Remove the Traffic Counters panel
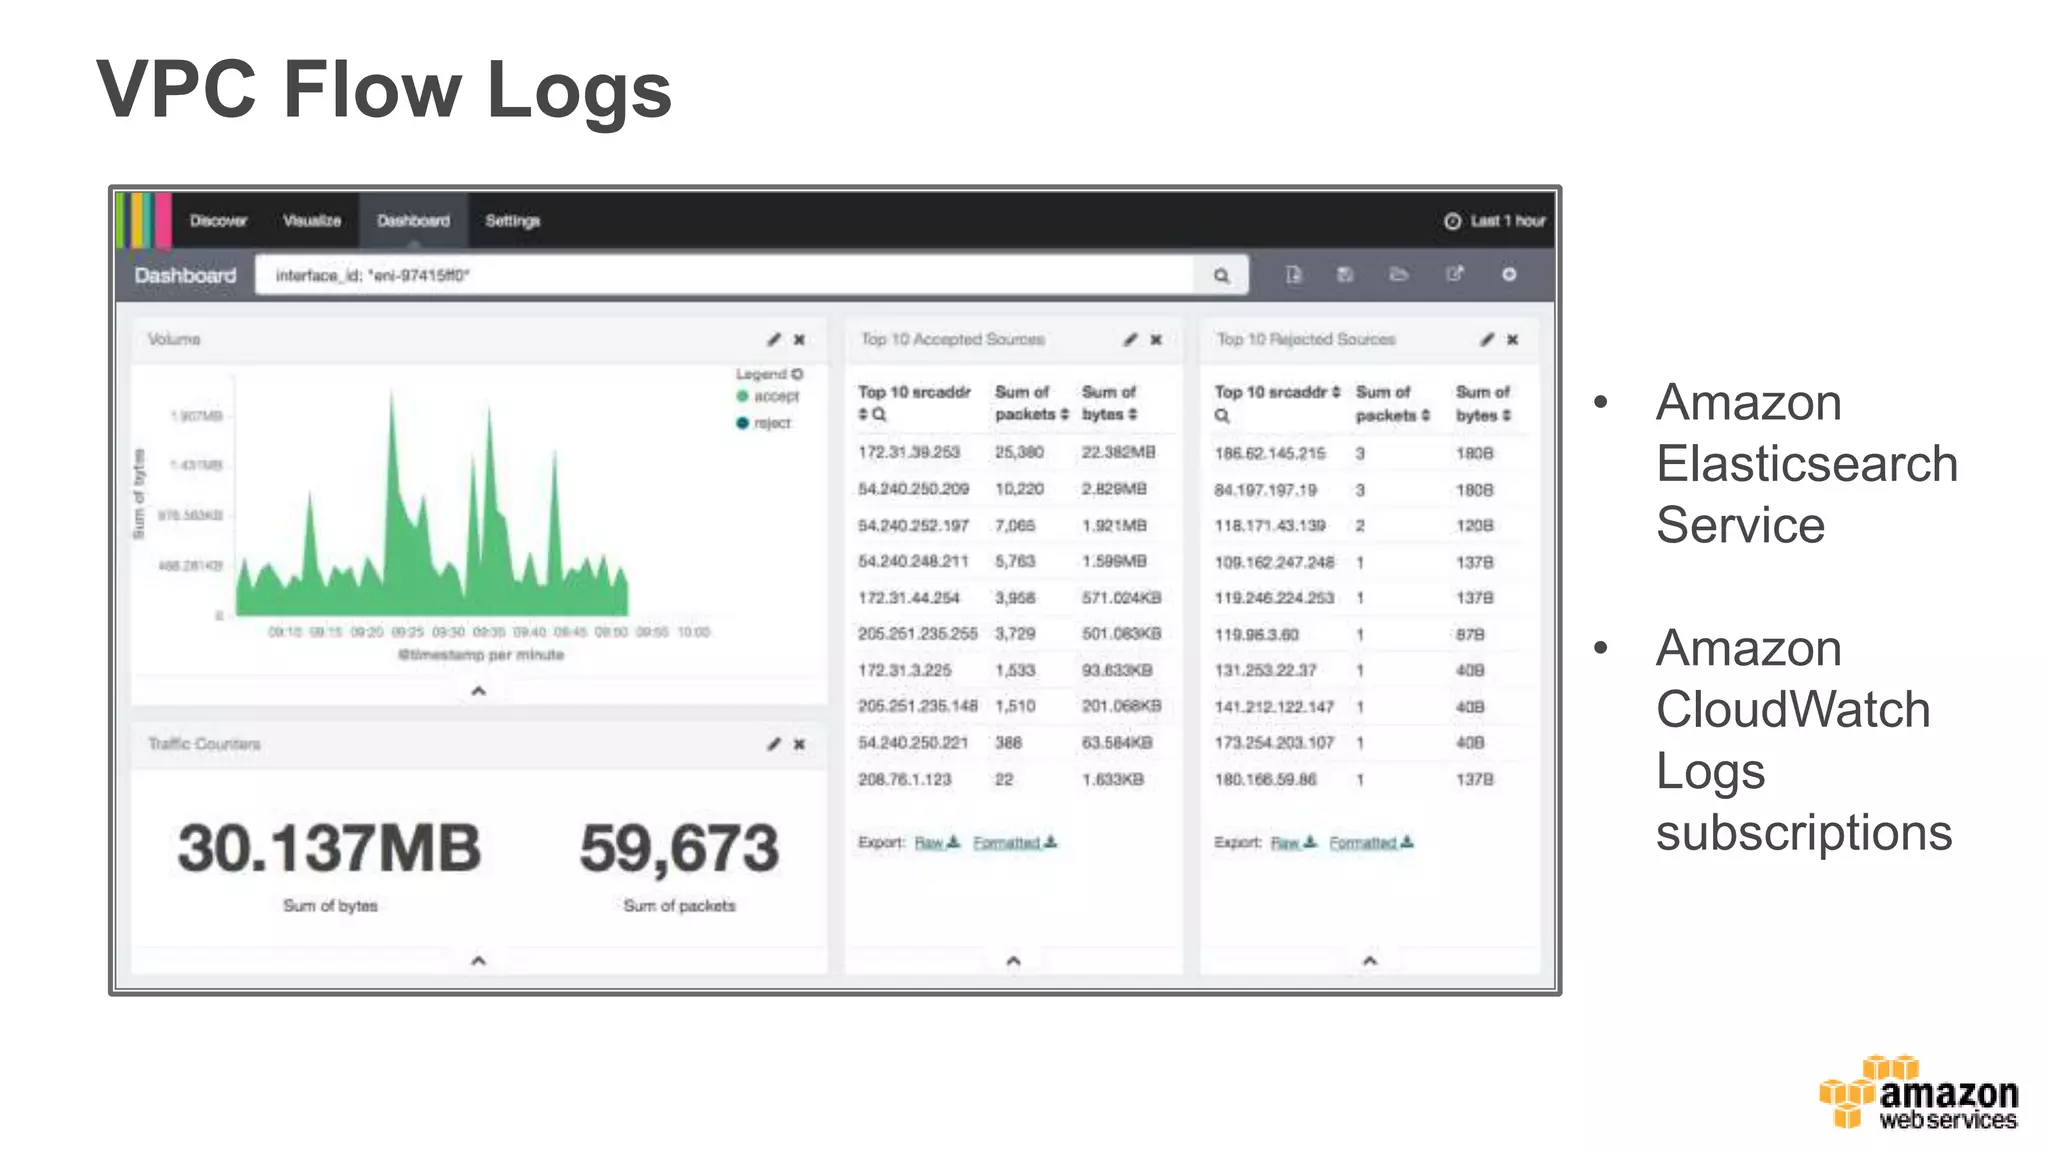This screenshot has width=2048, height=1152. point(799,744)
